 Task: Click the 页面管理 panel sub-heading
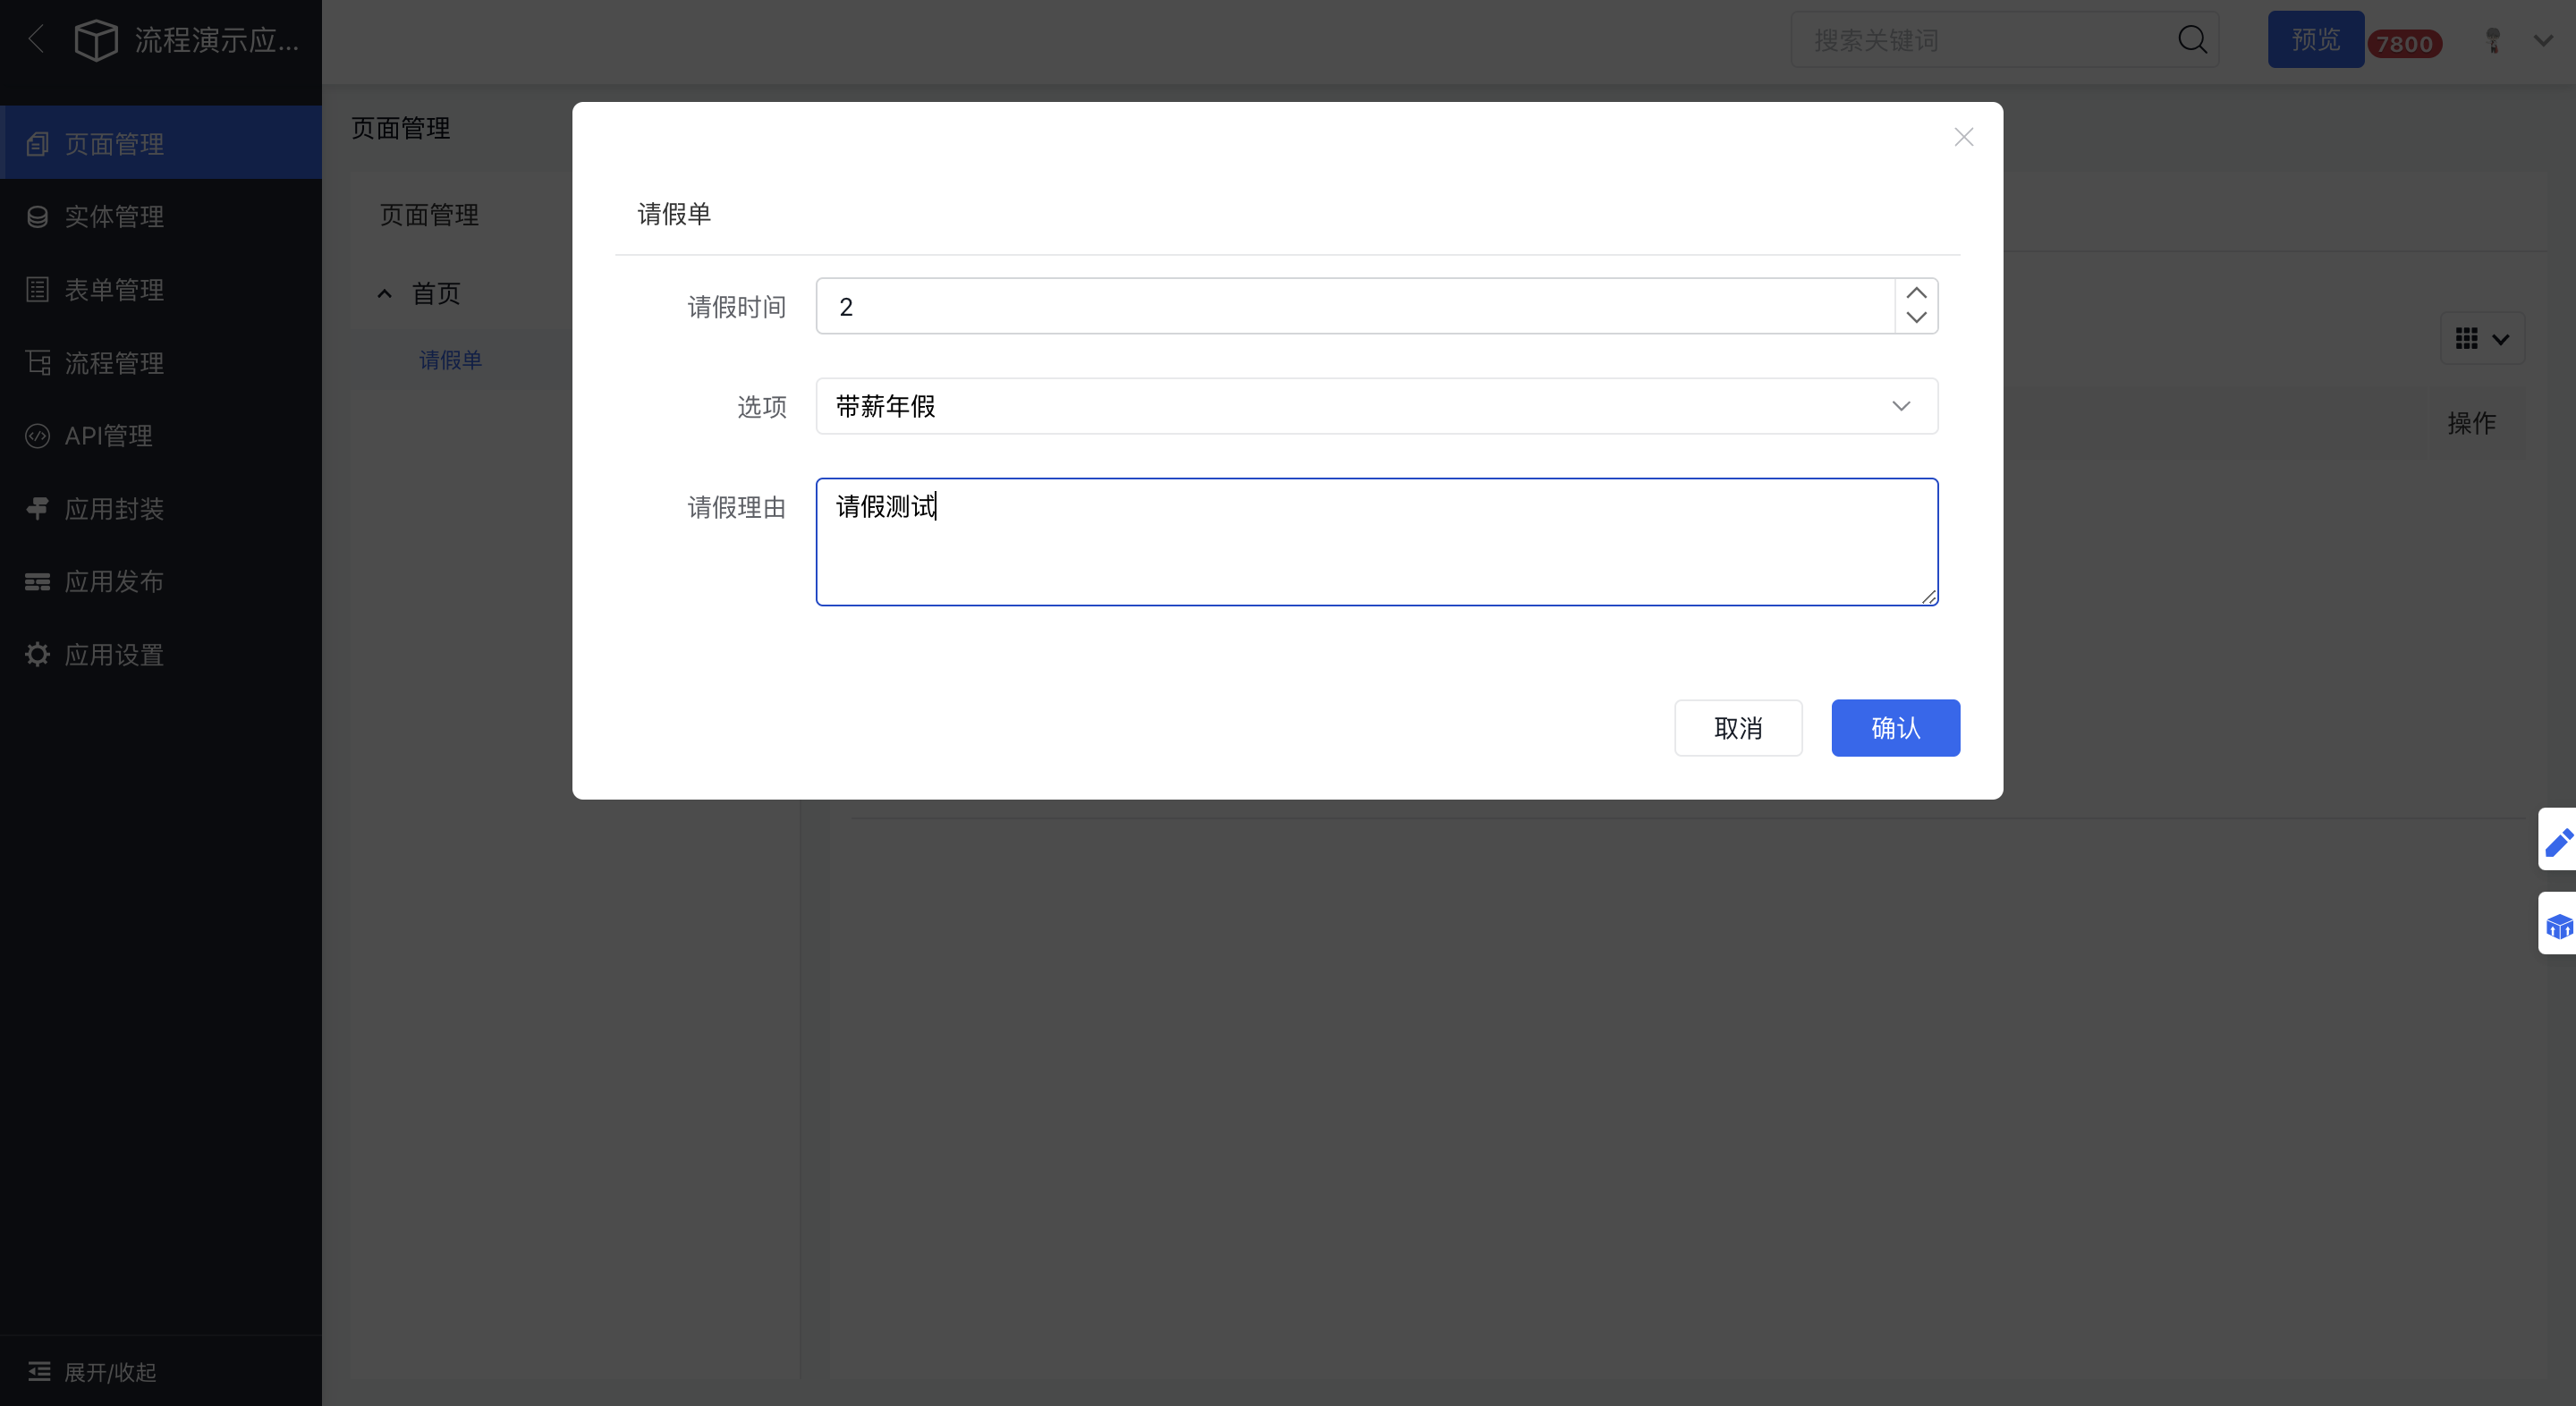click(429, 215)
